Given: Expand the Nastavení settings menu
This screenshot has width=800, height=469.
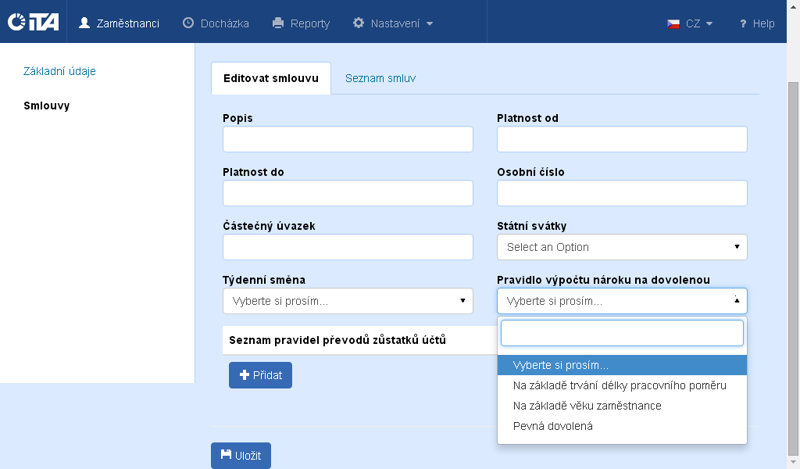Looking at the screenshot, I should click(x=393, y=23).
